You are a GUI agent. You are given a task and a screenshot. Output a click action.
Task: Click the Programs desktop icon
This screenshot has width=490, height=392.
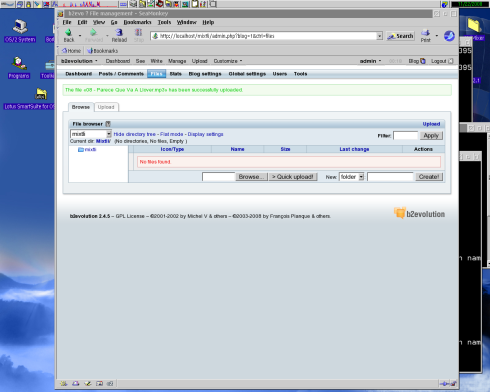(x=19, y=63)
